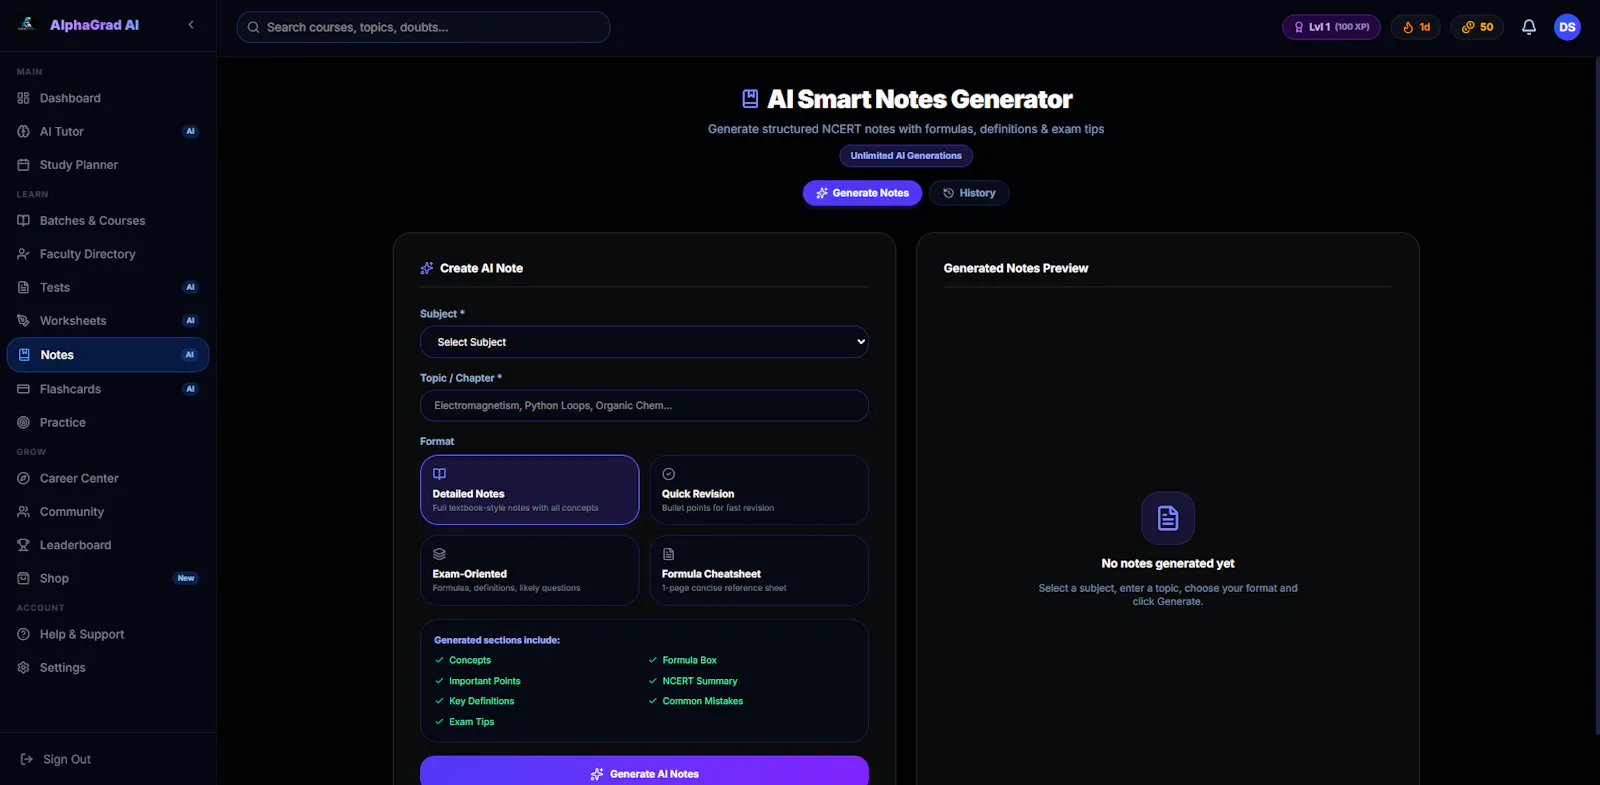
Task: Click the Batches & Courses book icon
Action: (23, 221)
